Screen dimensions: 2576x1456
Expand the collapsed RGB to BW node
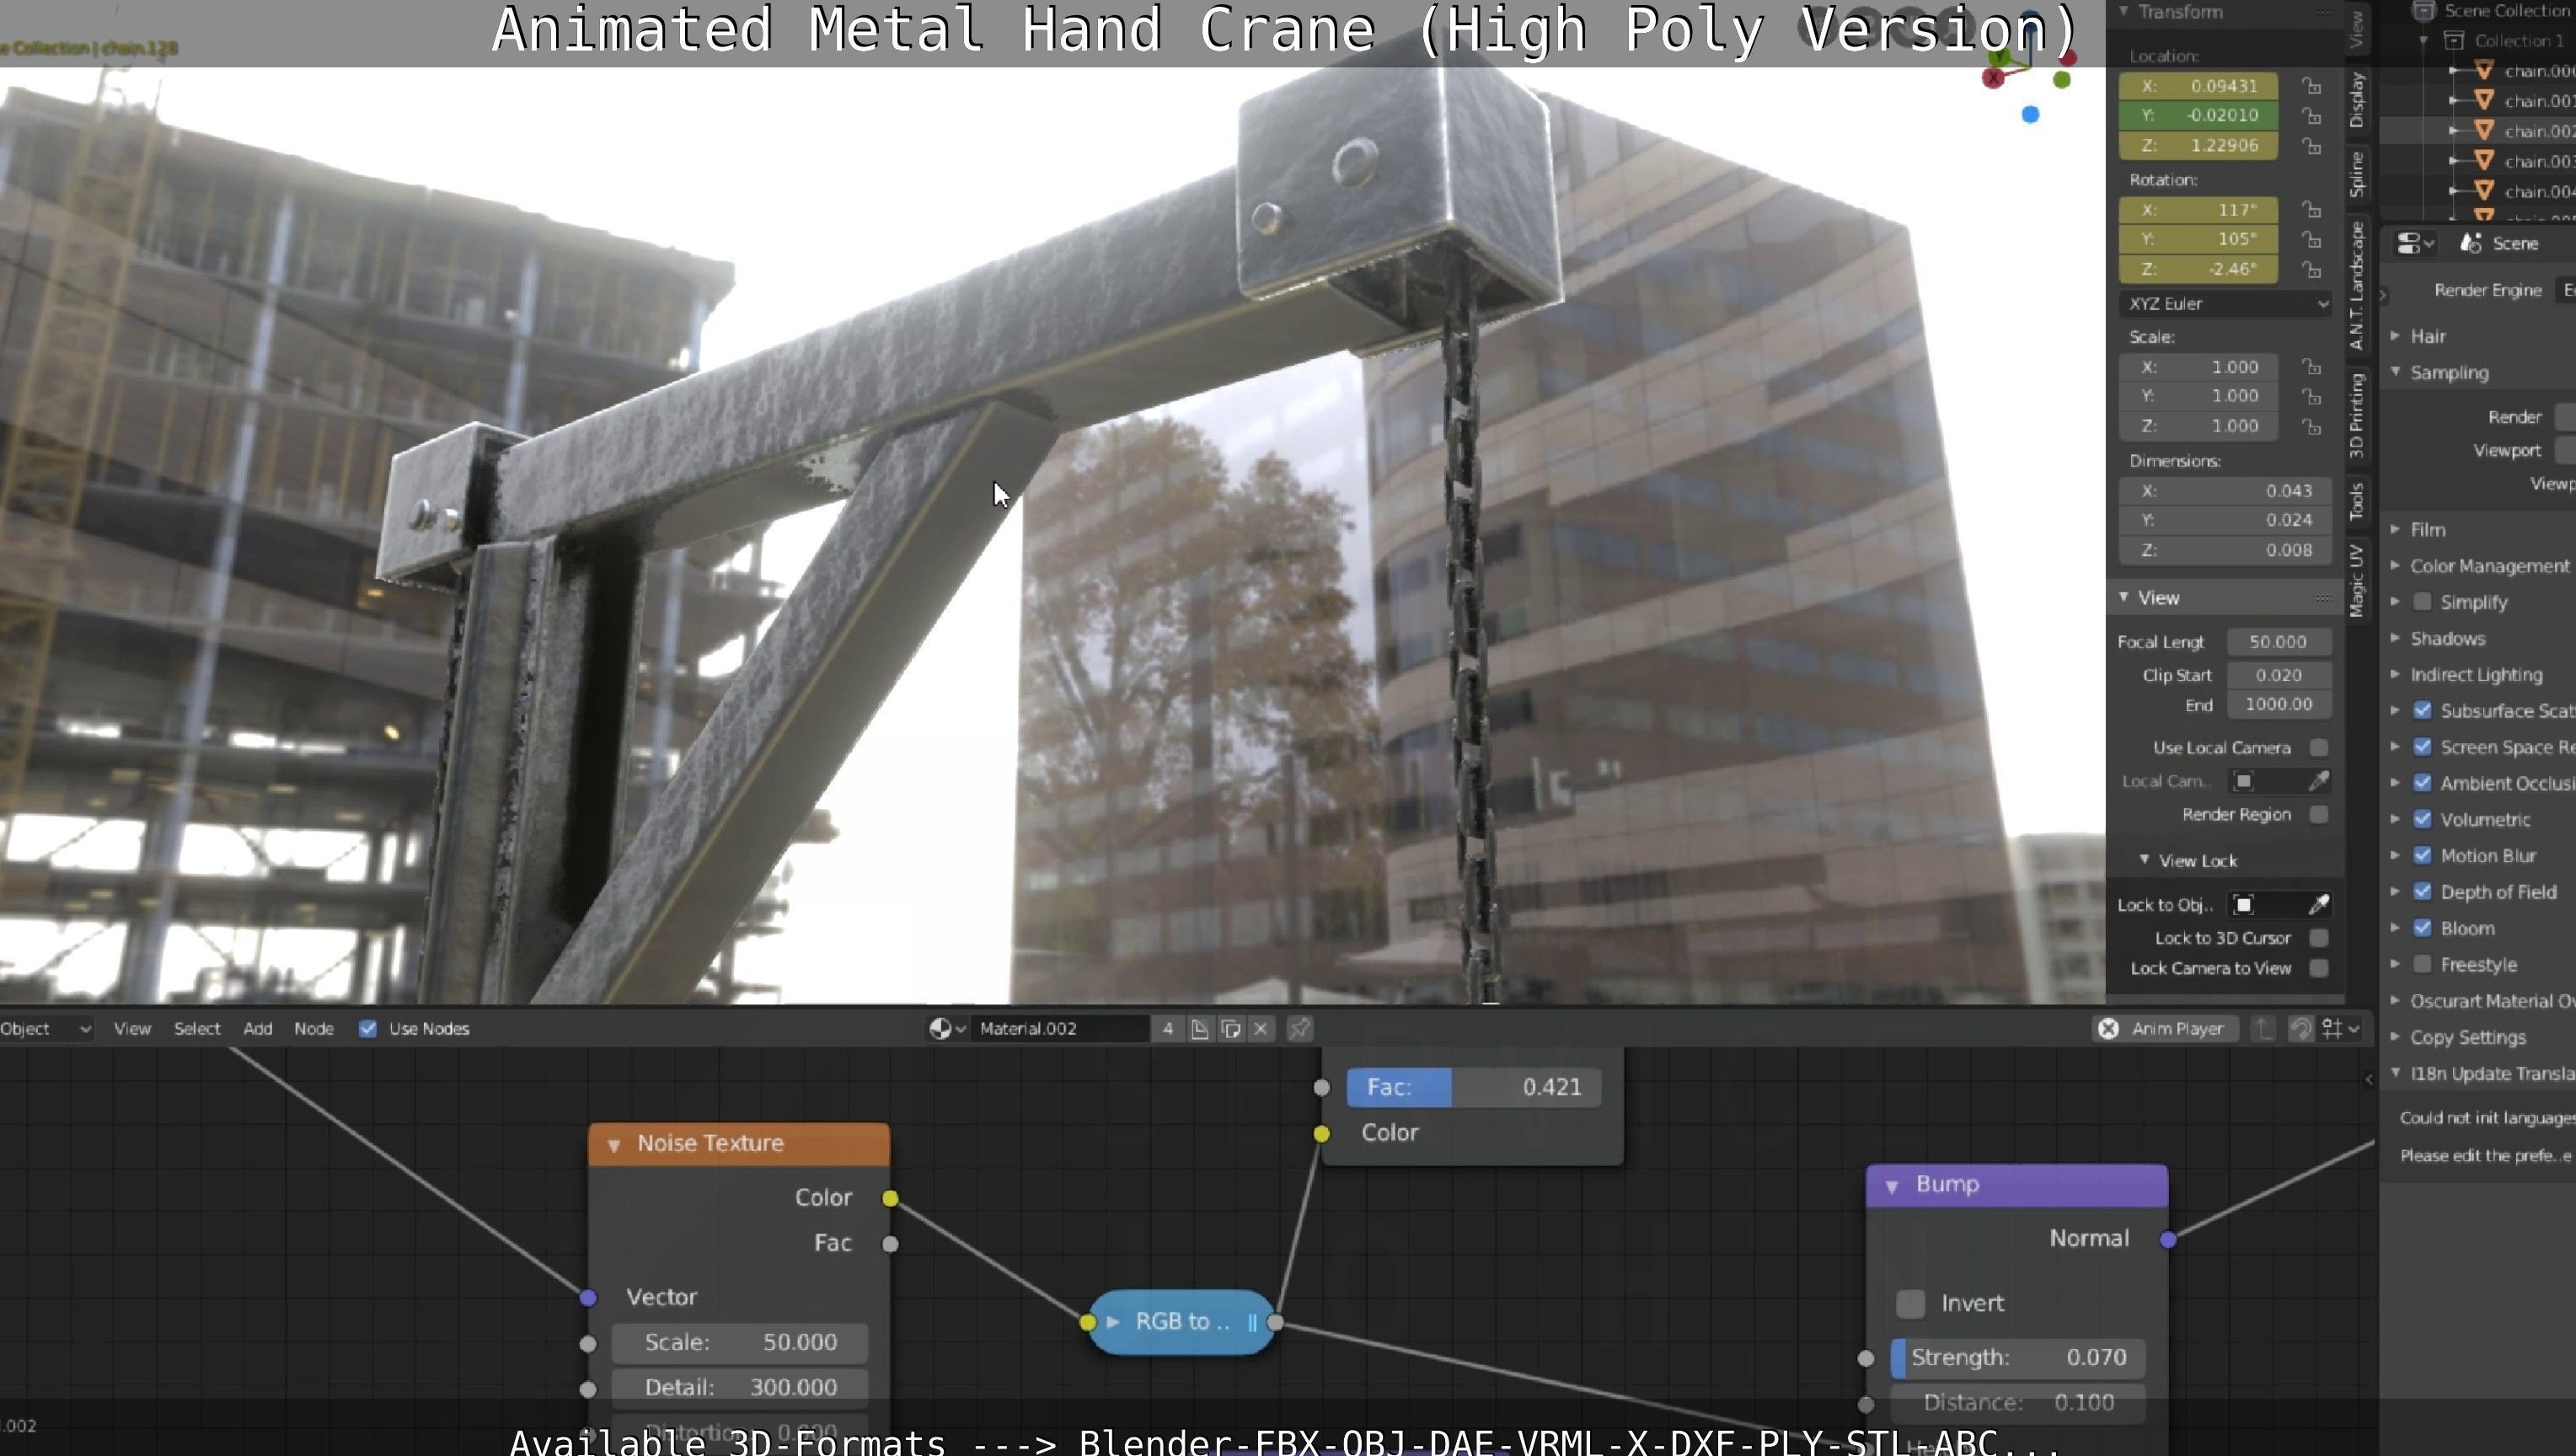click(x=1112, y=1322)
